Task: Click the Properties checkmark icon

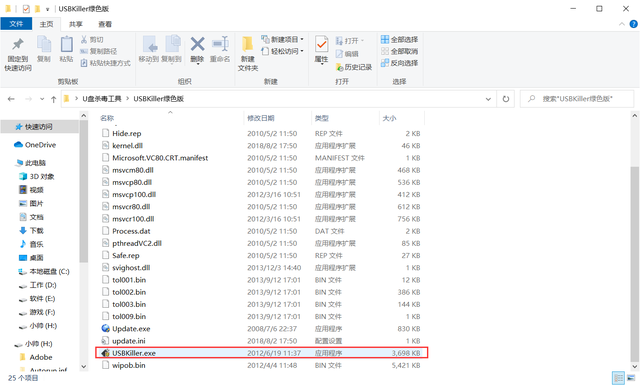Action: [321, 44]
